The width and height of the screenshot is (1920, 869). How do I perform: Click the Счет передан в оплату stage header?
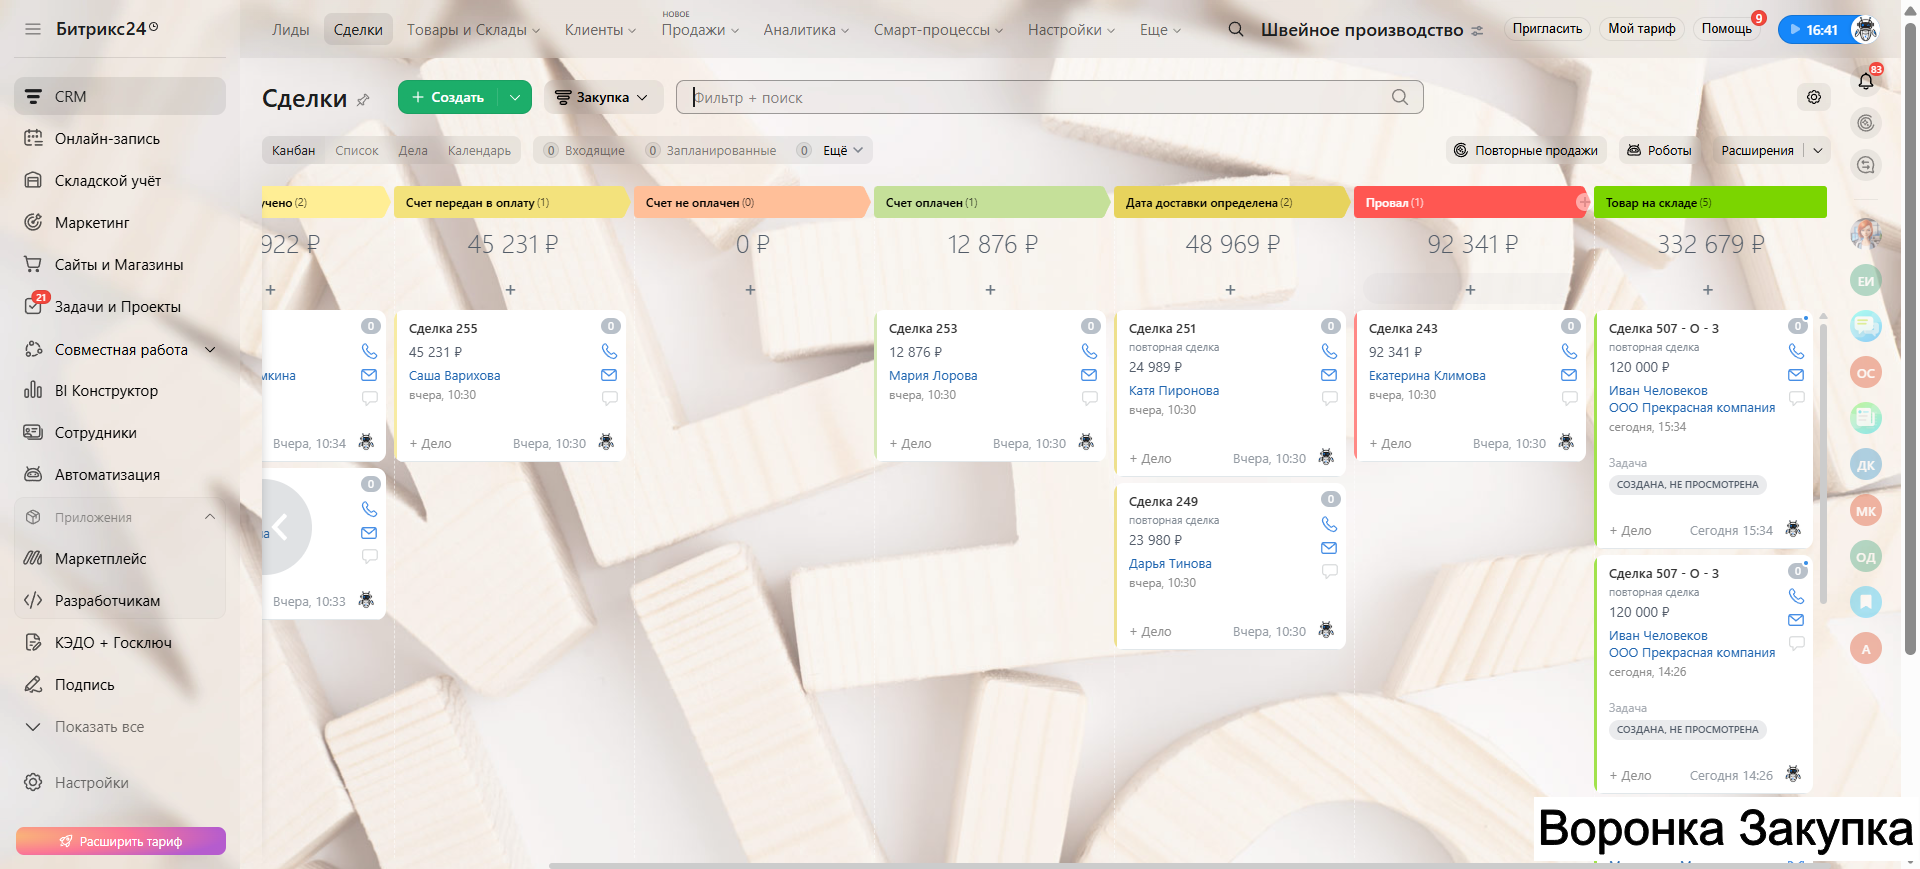(x=510, y=202)
